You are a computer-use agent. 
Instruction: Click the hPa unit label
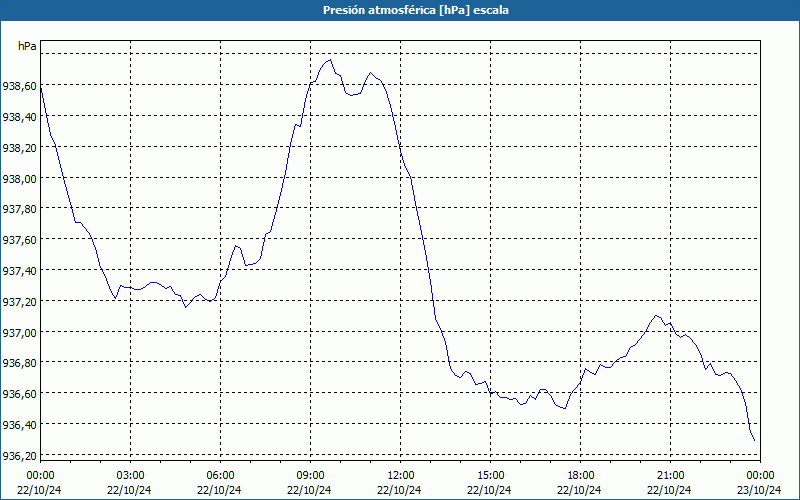click(27, 46)
